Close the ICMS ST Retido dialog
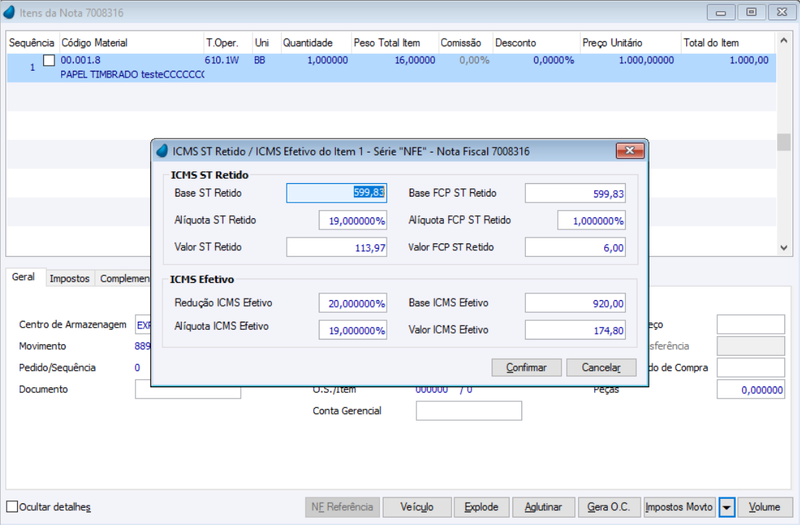Image resolution: width=800 pixels, height=525 pixels. coord(630,151)
